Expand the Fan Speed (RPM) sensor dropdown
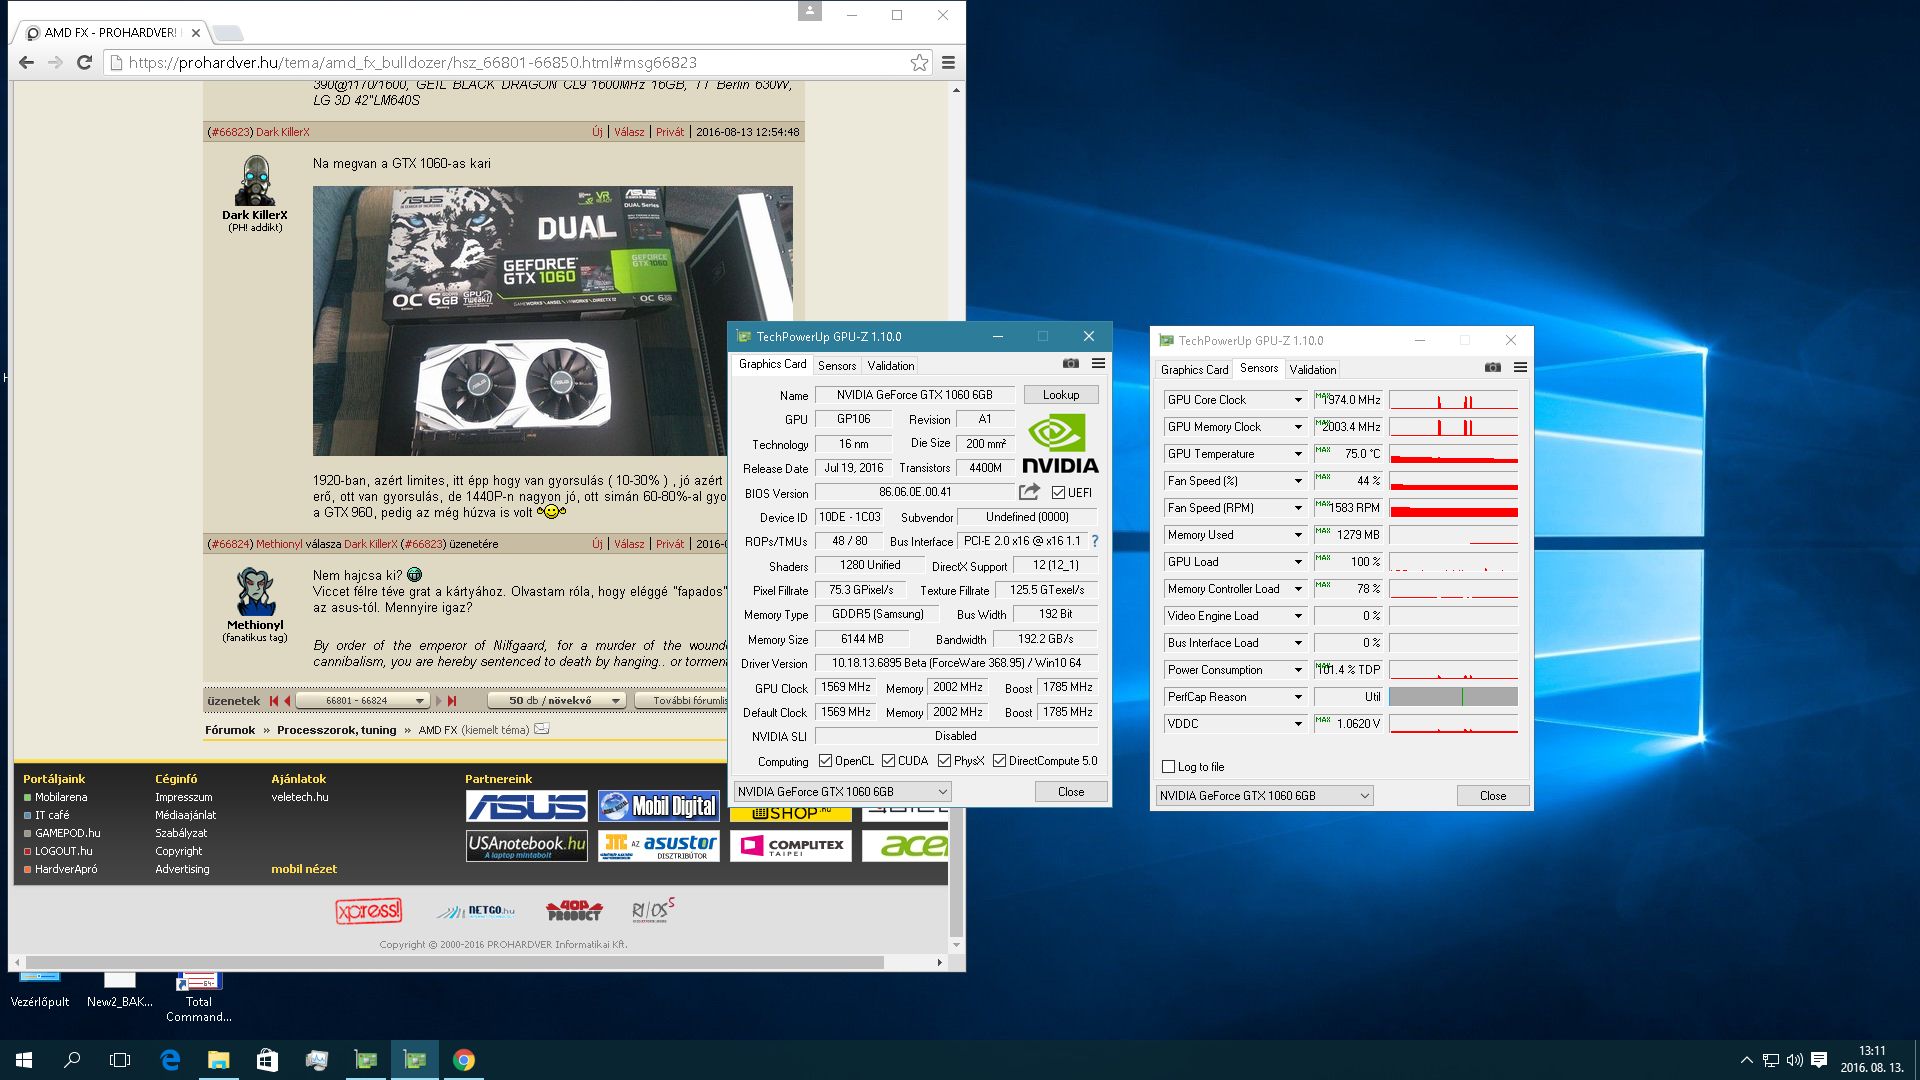Image resolution: width=1920 pixels, height=1080 pixels. [x=1298, y=508]
